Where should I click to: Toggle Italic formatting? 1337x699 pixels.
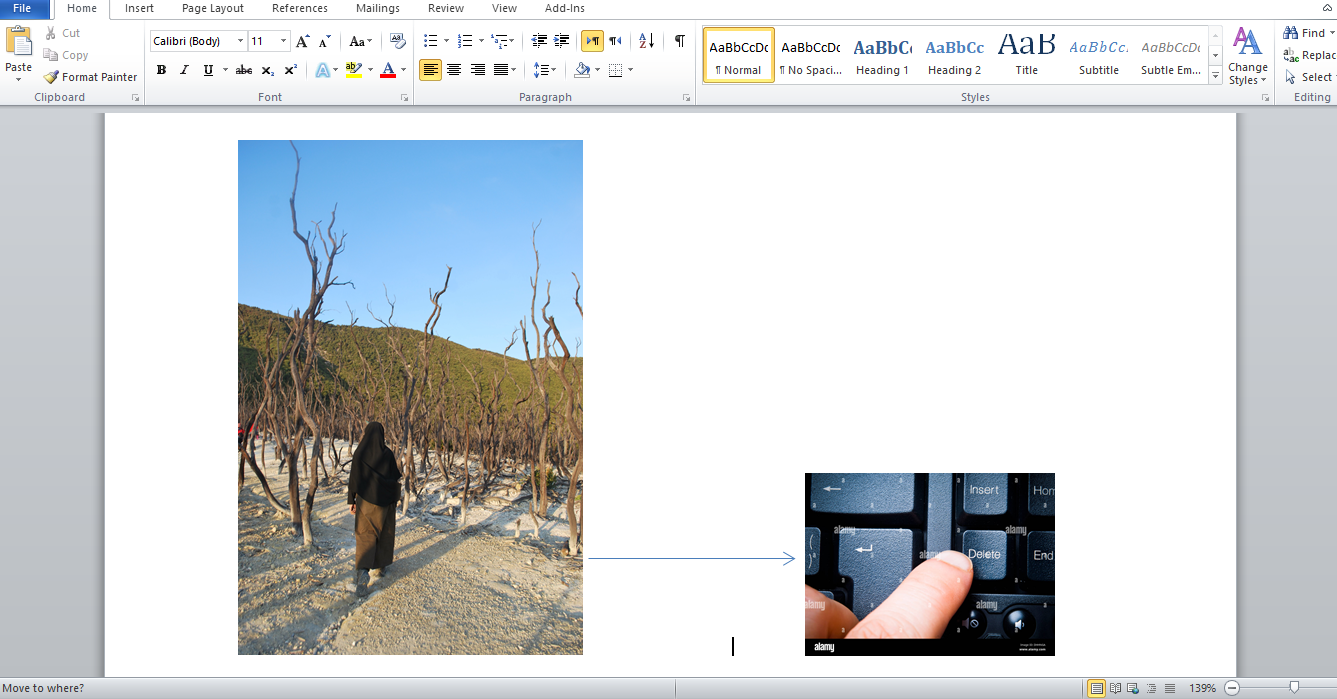click(184, 70)
